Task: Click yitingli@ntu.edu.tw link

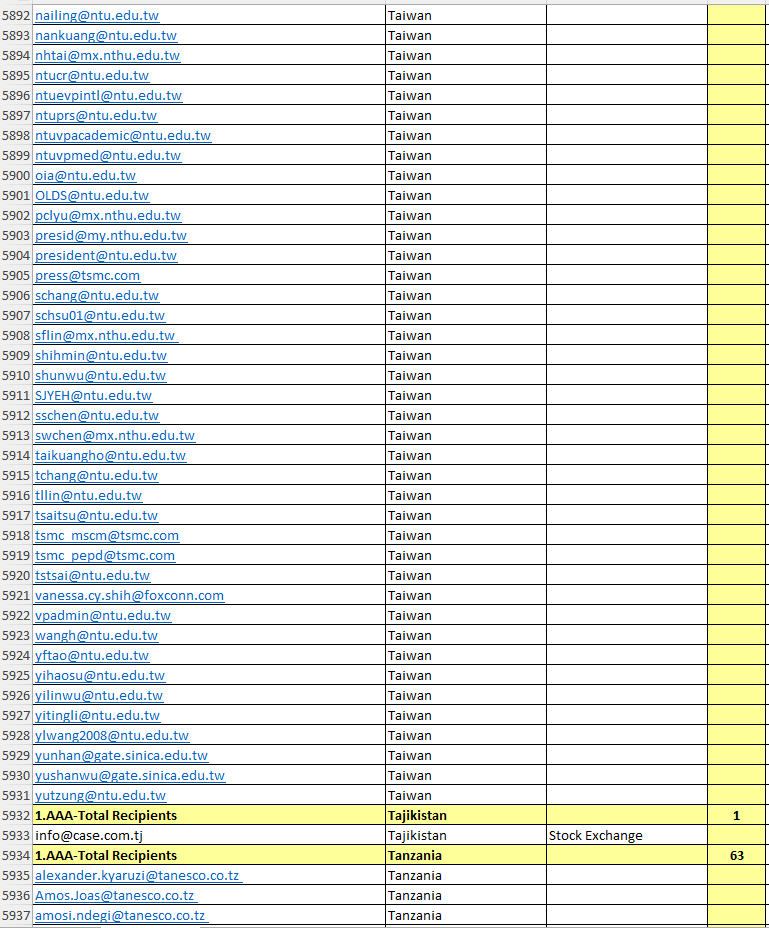Action: [x=98, y=716]
